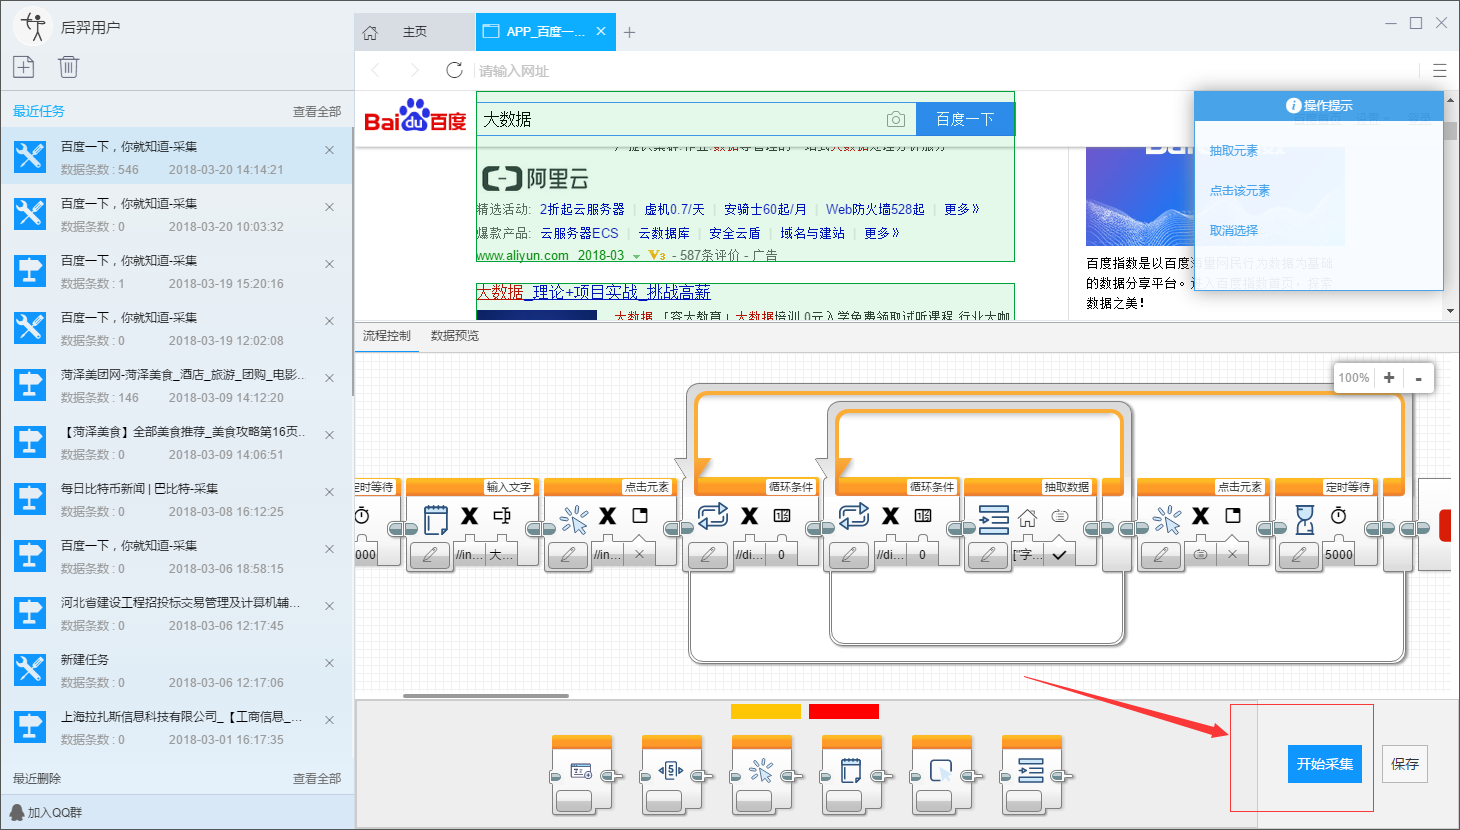The height and width of the screenshot is (830, 1460).
Task: Click the 保存 button
Action: [1404, 764]
